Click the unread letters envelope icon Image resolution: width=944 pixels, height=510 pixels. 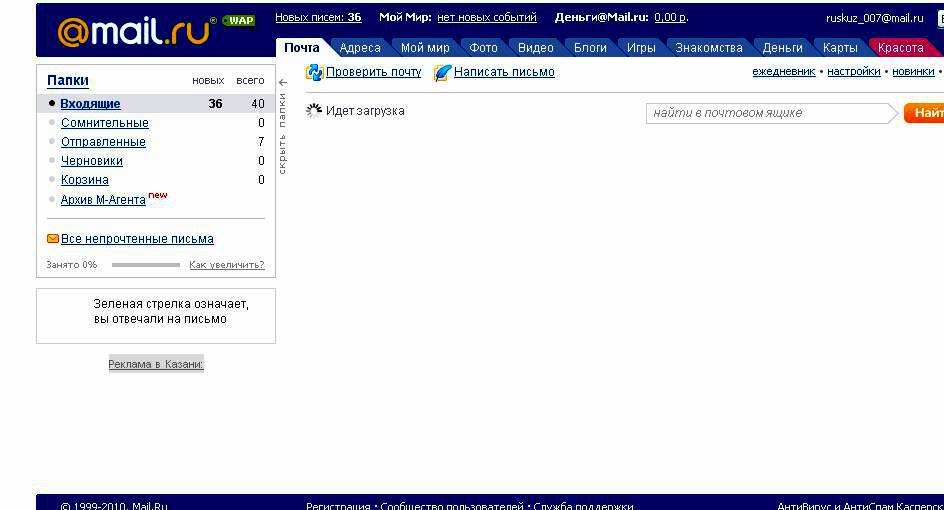[x=53, y=239]
